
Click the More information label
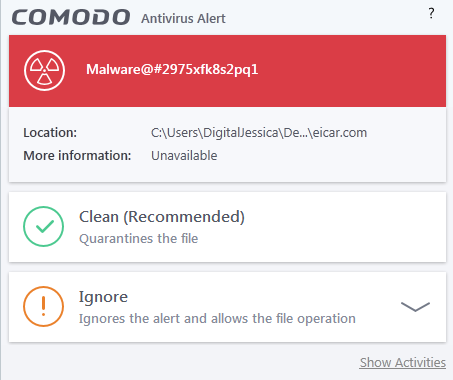(77, 156)
